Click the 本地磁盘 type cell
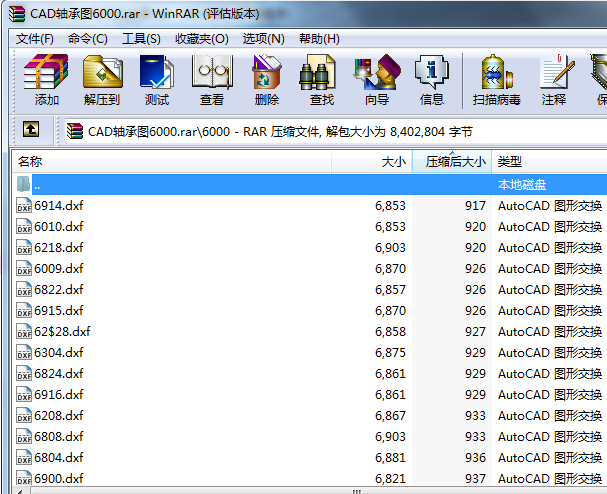Image resolution: width=607 pixels, height=494 pixels. (x=522, y=185)
